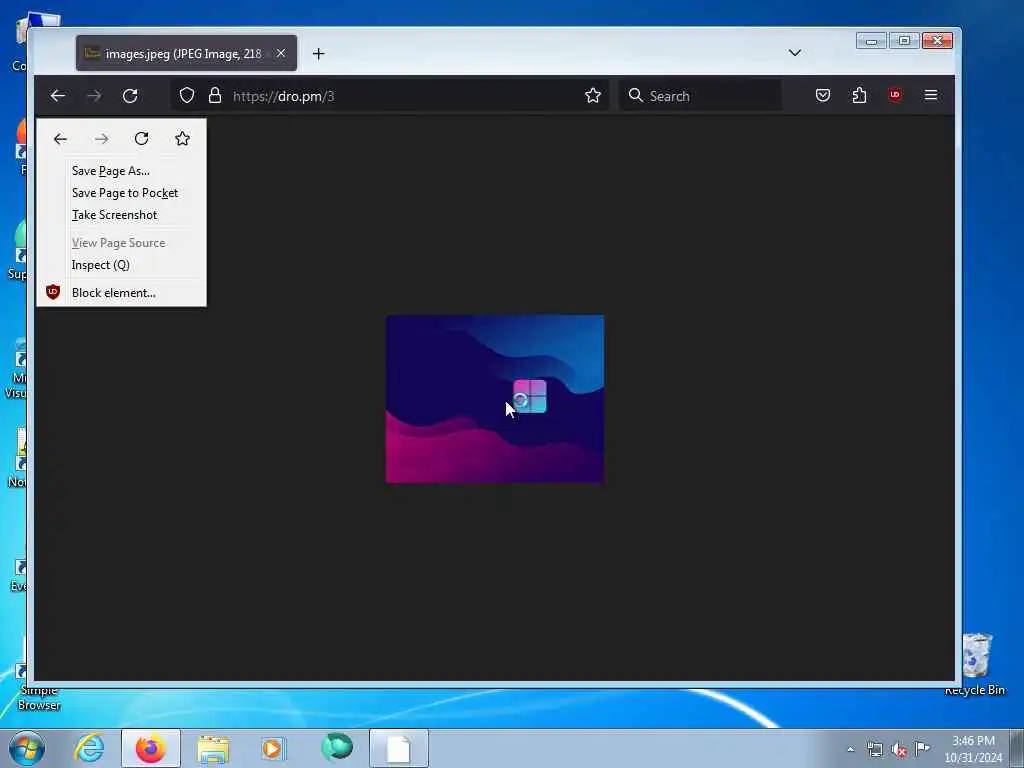Expand the List all tabs chevron

[795, 53]
